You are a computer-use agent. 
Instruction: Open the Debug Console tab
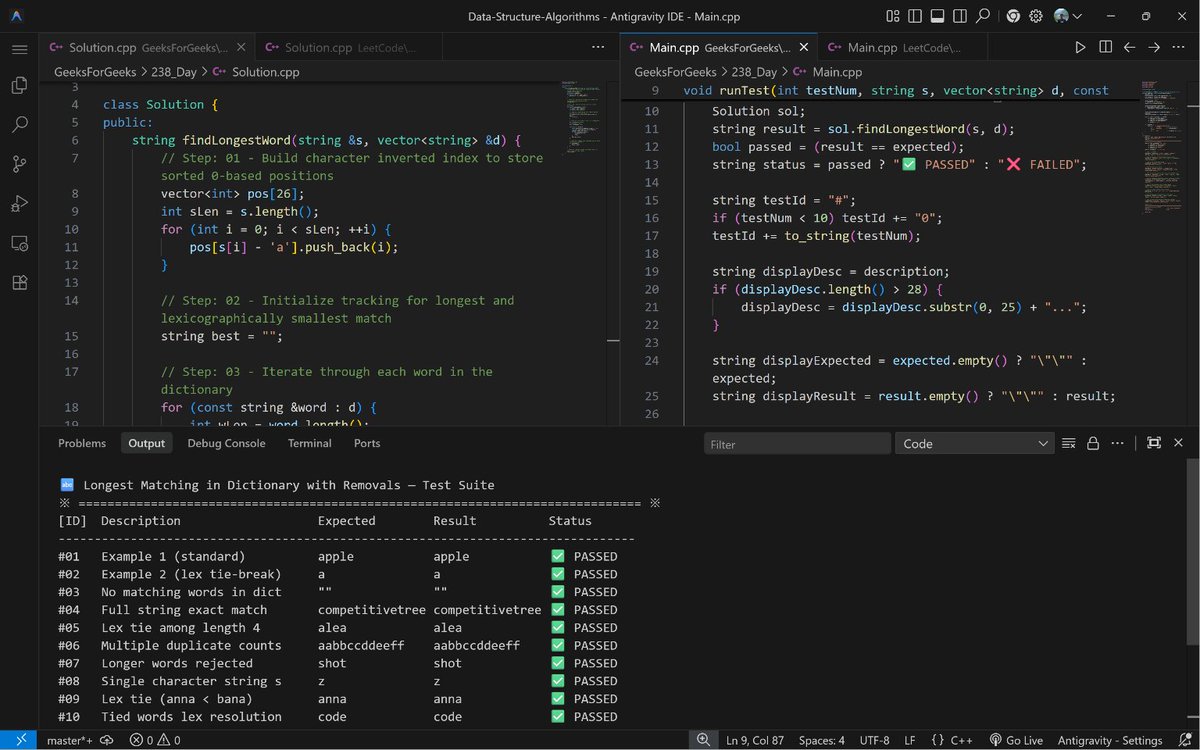pyautogui.click(x=226, y=443)
